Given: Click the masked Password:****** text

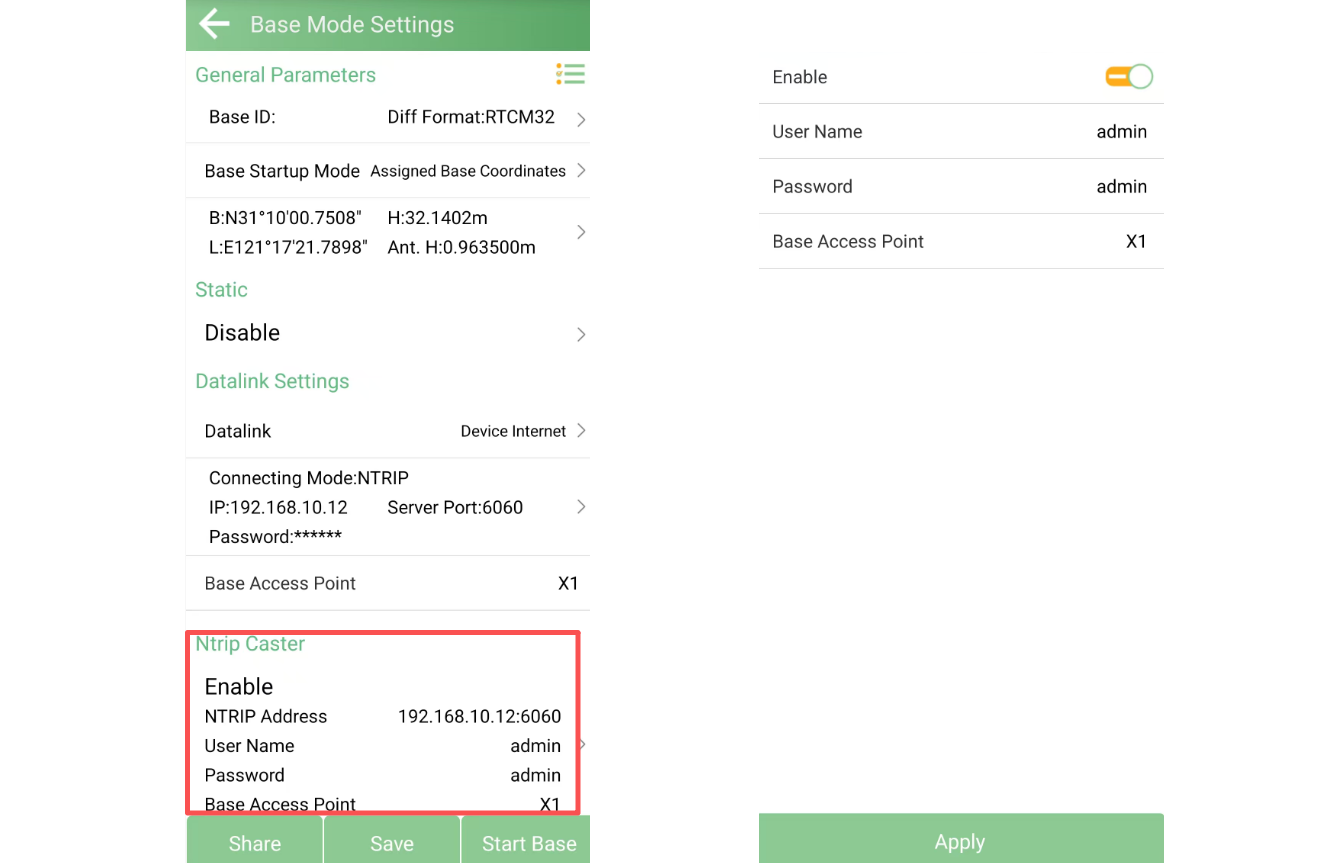Looking at the screenshot, I should tap(275, 537).
